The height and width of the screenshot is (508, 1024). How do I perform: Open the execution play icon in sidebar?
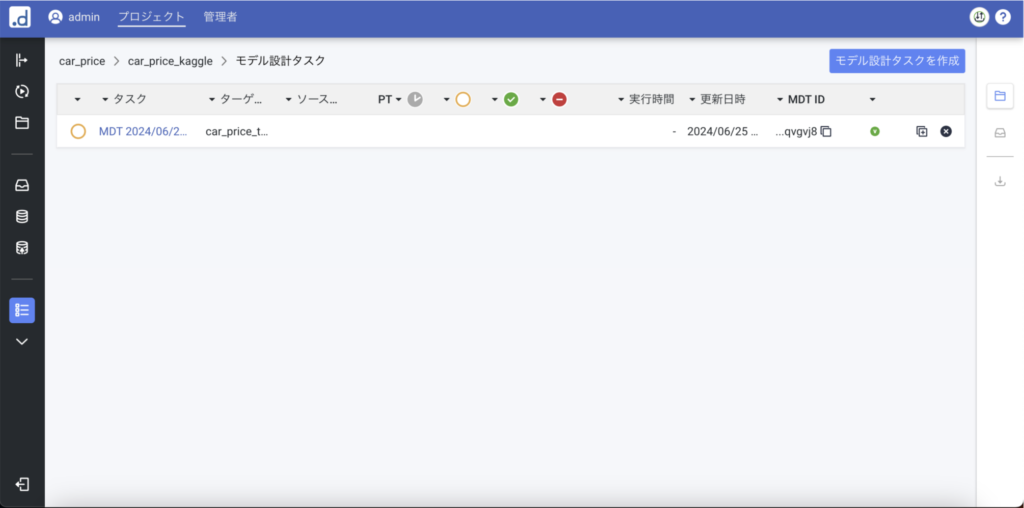coord(22,91)
